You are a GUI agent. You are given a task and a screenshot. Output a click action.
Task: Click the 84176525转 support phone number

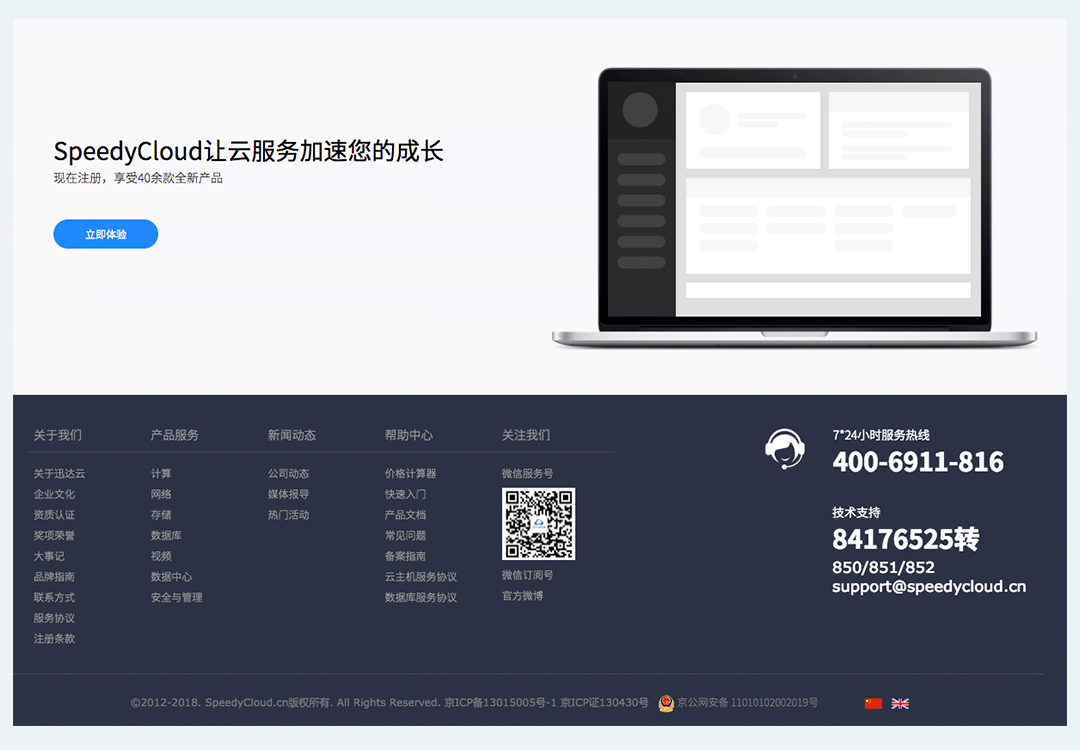tap(906, 539)
